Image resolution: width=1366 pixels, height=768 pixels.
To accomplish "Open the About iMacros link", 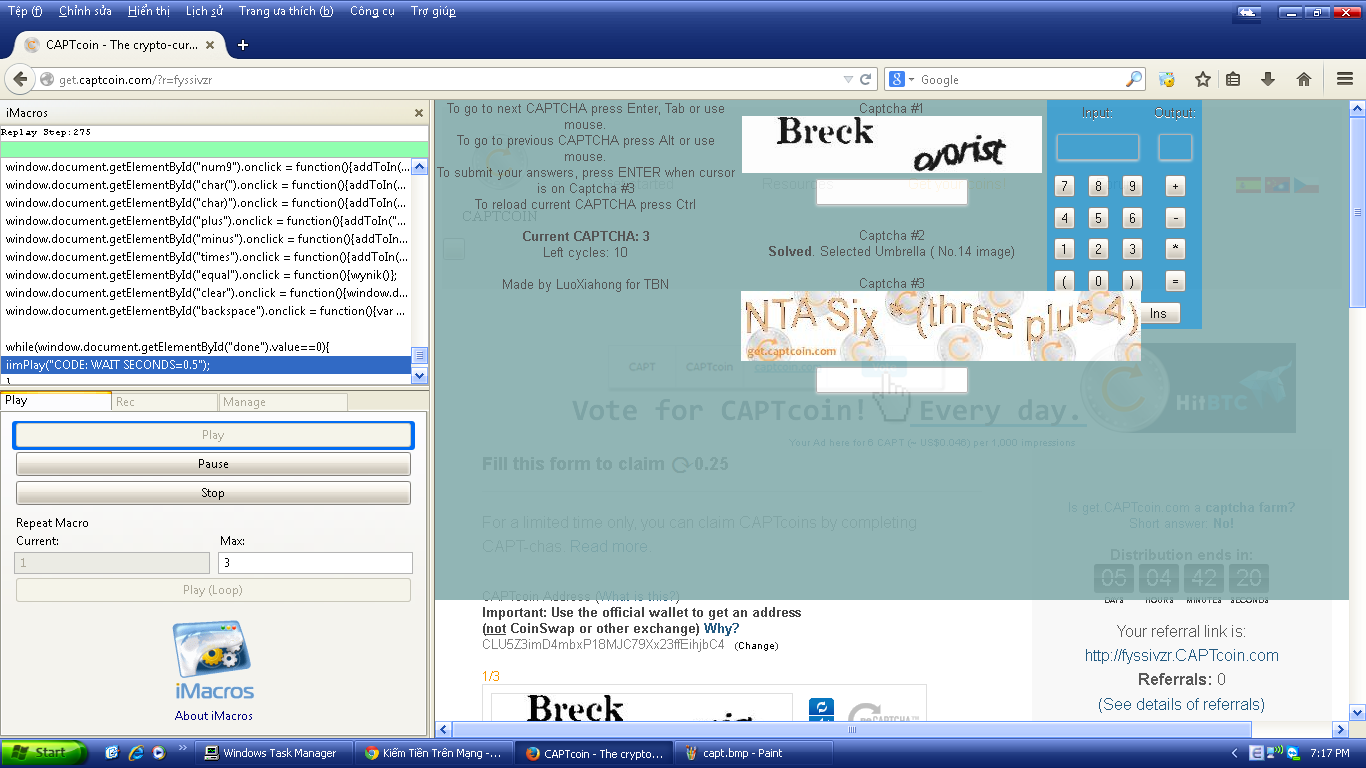I will tap(214, 716).
